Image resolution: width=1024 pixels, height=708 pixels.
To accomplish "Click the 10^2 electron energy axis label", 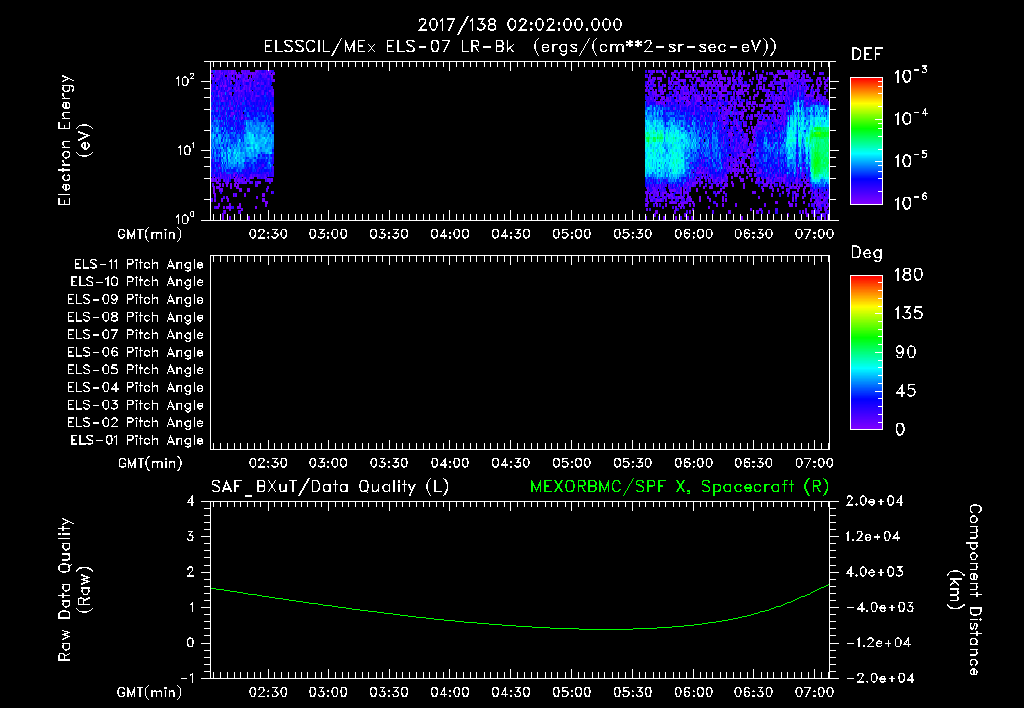I will point(185,82).
